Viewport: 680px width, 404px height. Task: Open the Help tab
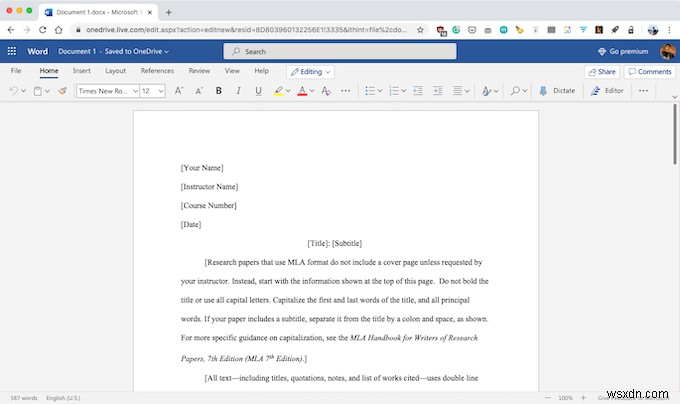pos(262,71)
